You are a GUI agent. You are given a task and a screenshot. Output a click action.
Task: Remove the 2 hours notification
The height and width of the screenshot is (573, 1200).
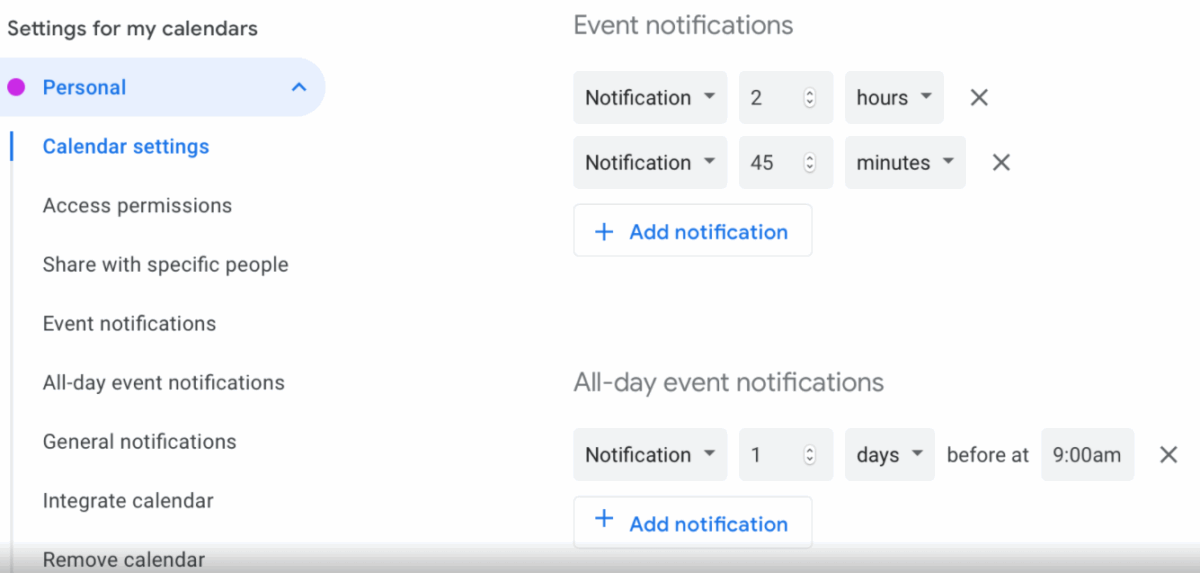click(x=979, y=98)
